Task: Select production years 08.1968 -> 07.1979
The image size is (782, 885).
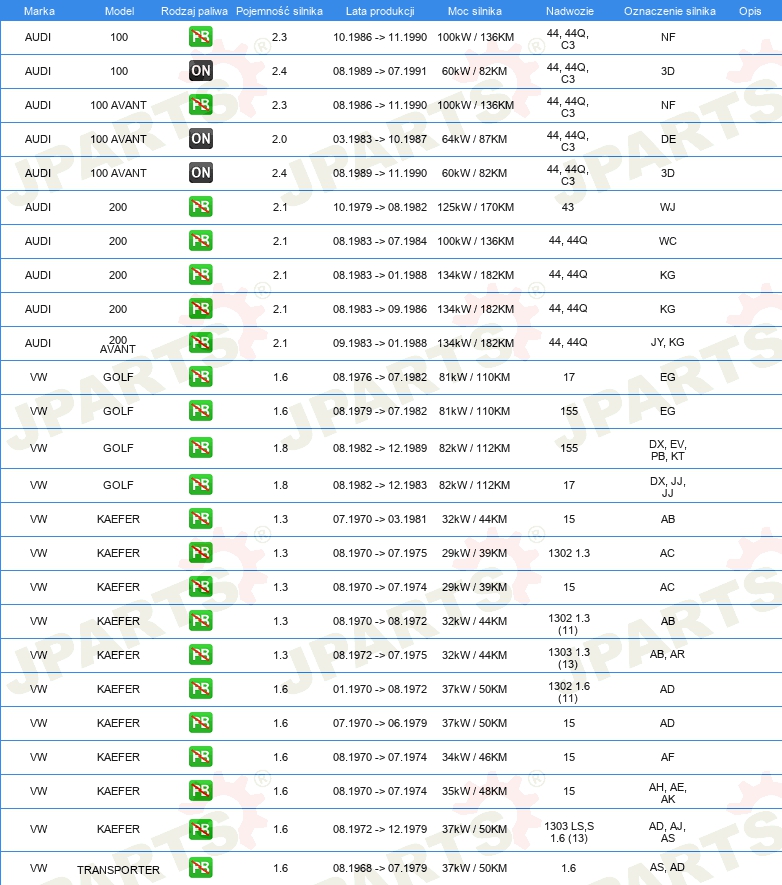Action: 380,868
